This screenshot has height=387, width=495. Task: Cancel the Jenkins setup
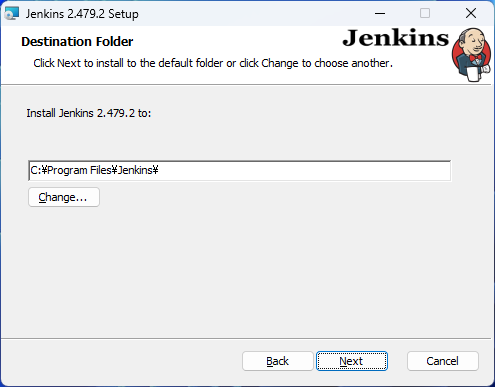pos(443,361)
